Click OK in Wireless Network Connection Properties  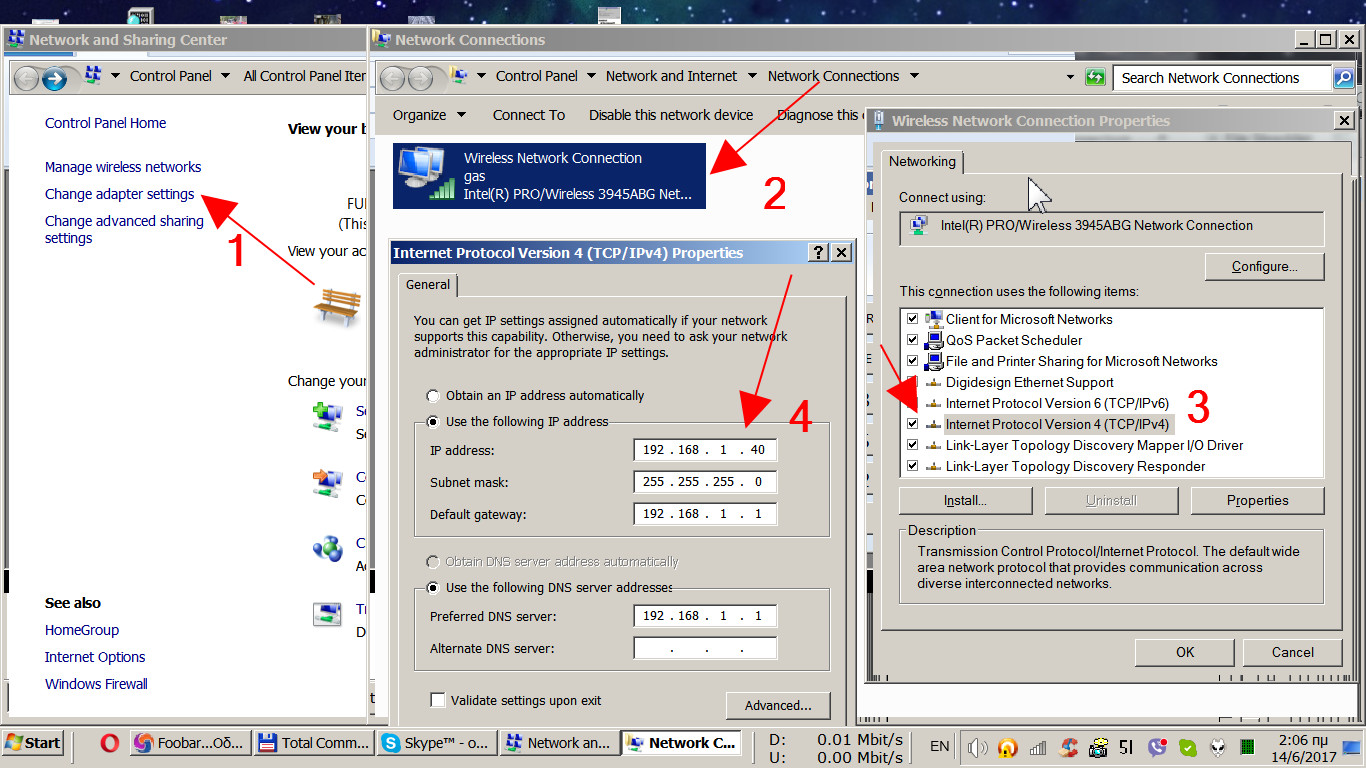1185,652
